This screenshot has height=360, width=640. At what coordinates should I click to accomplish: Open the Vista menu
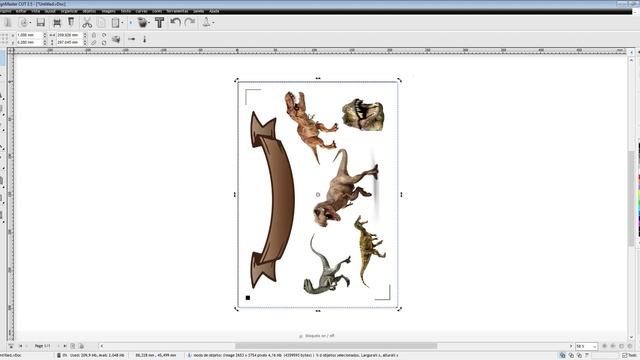pyautogui.click(x=36, y=11)
